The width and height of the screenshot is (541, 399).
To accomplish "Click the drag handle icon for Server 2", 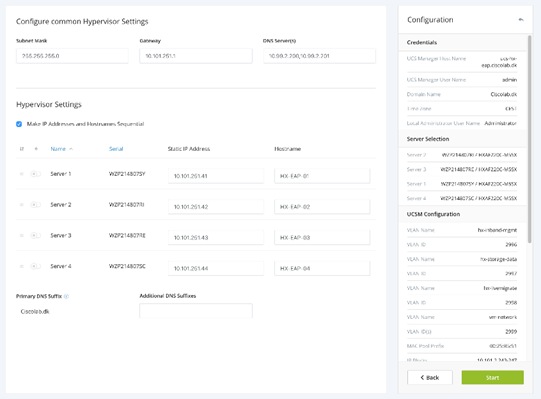I will tap(21, 205).
